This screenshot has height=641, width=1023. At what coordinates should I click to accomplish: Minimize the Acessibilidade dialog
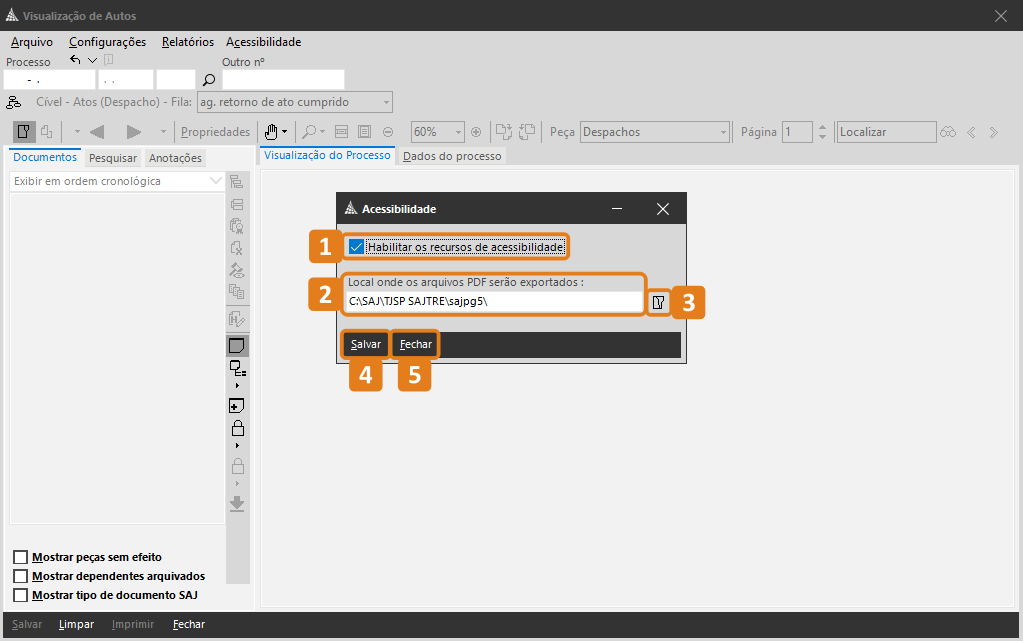coord(617,209)
